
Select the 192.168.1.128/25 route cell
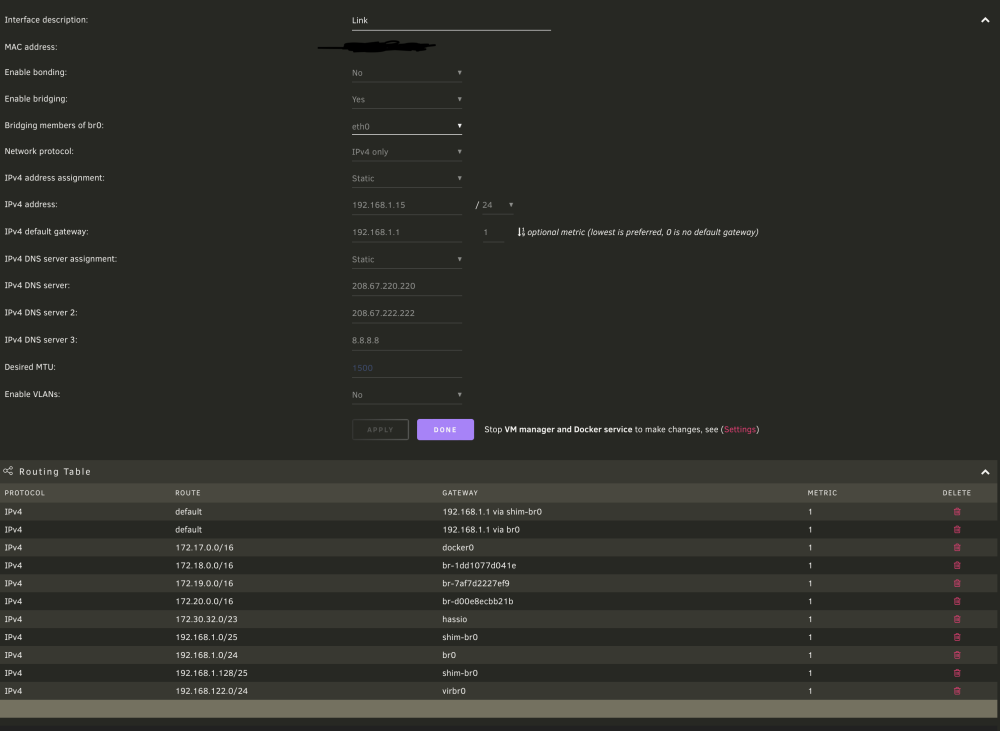tap(211, 673)
